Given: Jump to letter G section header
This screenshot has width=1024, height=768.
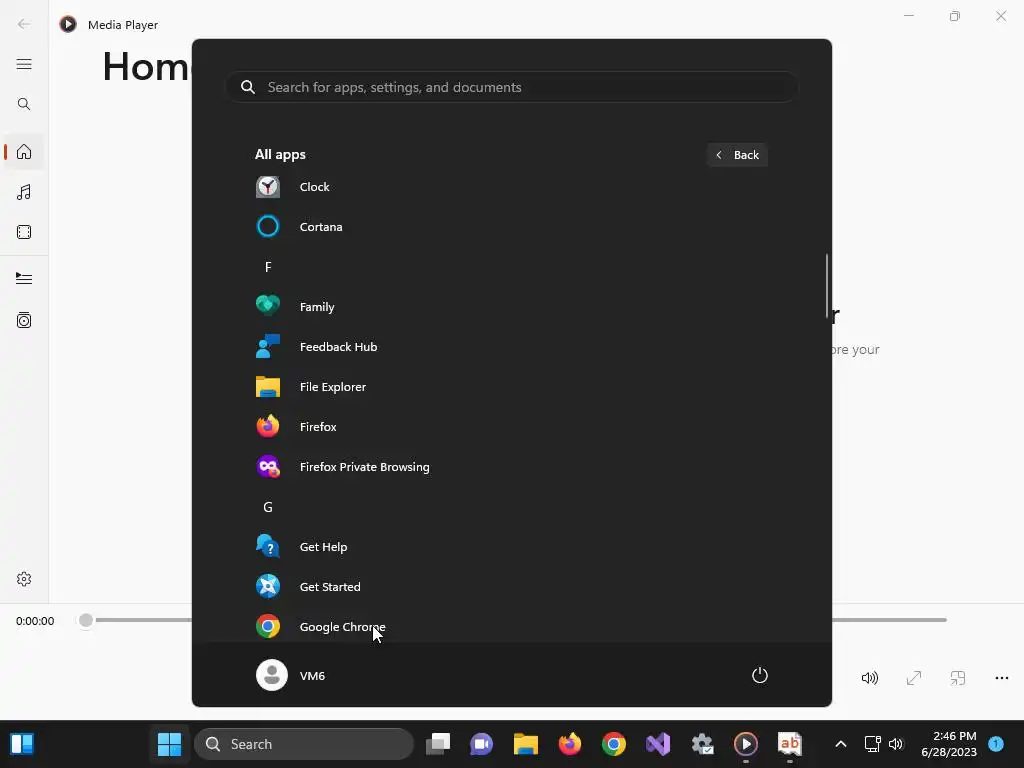Looking at the screenshot, I should (x=268, y=507).
